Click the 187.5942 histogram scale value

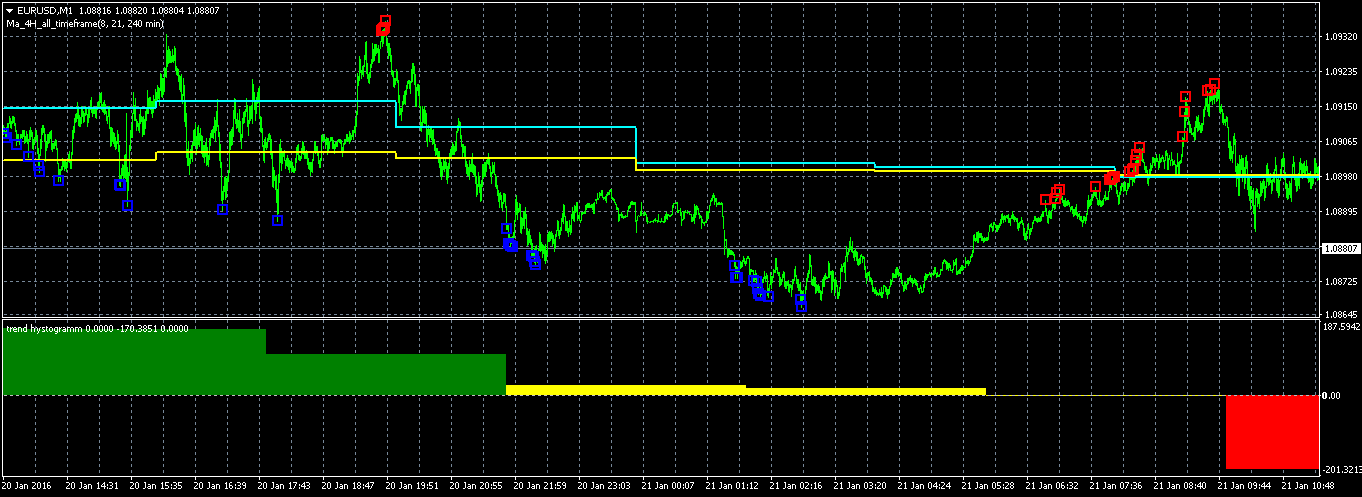[x=1341, y=326]
